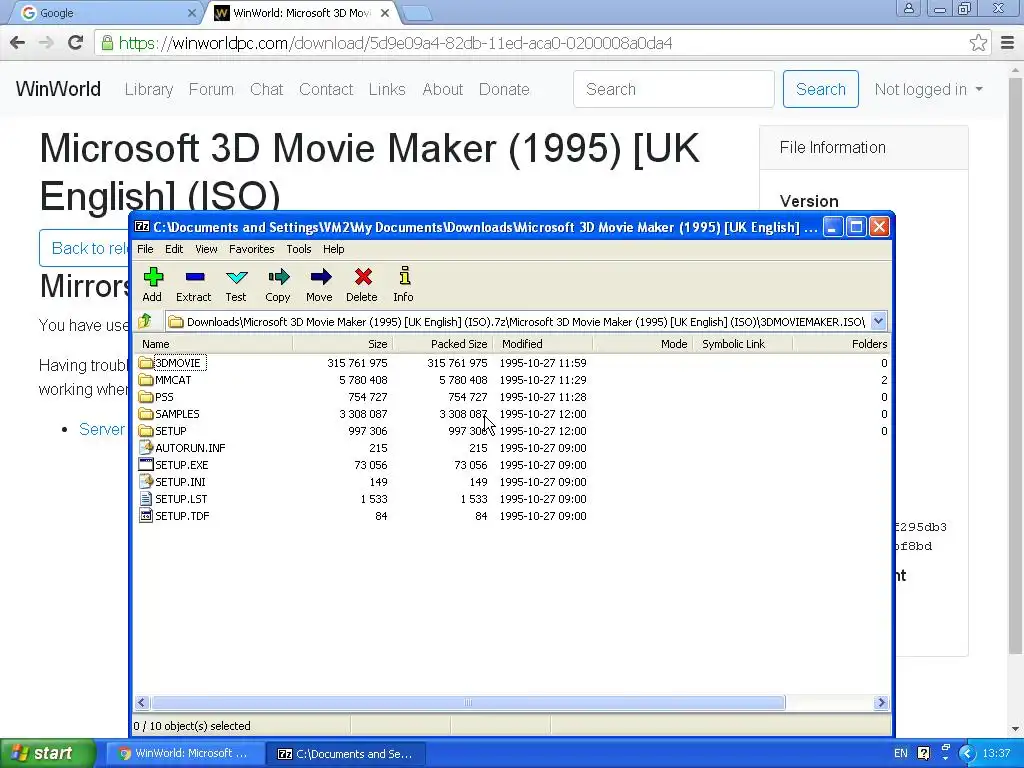Expand the Not logged in dropdown

pyautogui.click(x=928, y=89)
